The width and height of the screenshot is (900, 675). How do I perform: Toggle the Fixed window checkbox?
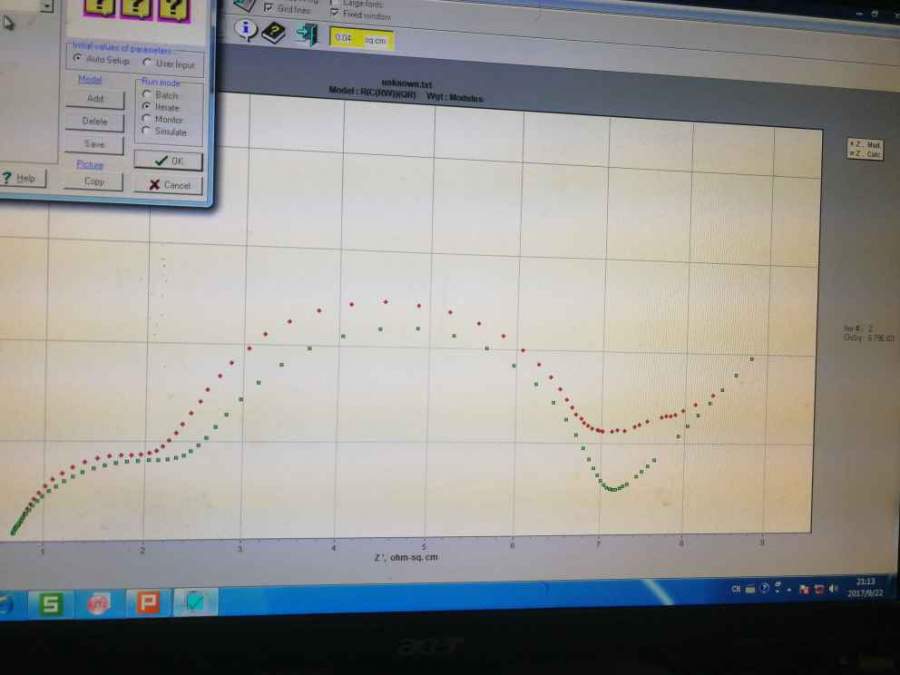(334, 11)
